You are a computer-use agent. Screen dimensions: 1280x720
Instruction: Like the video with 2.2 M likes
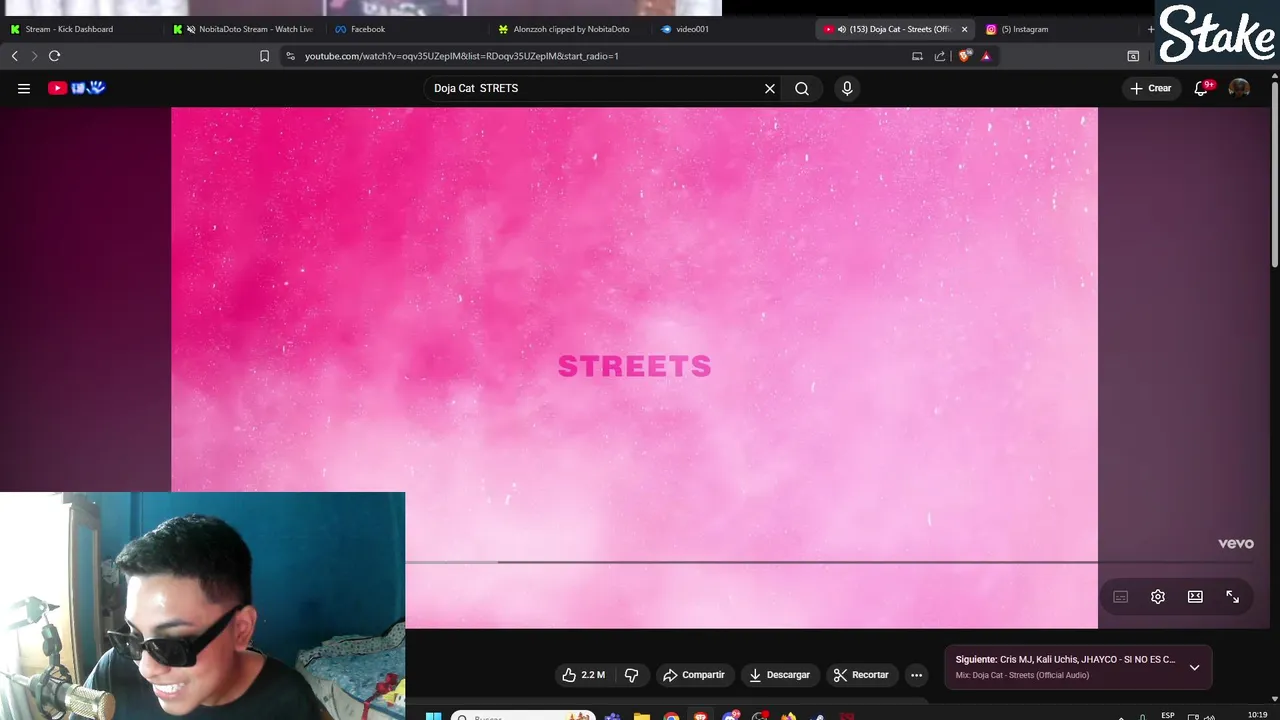tap(583, 675)
